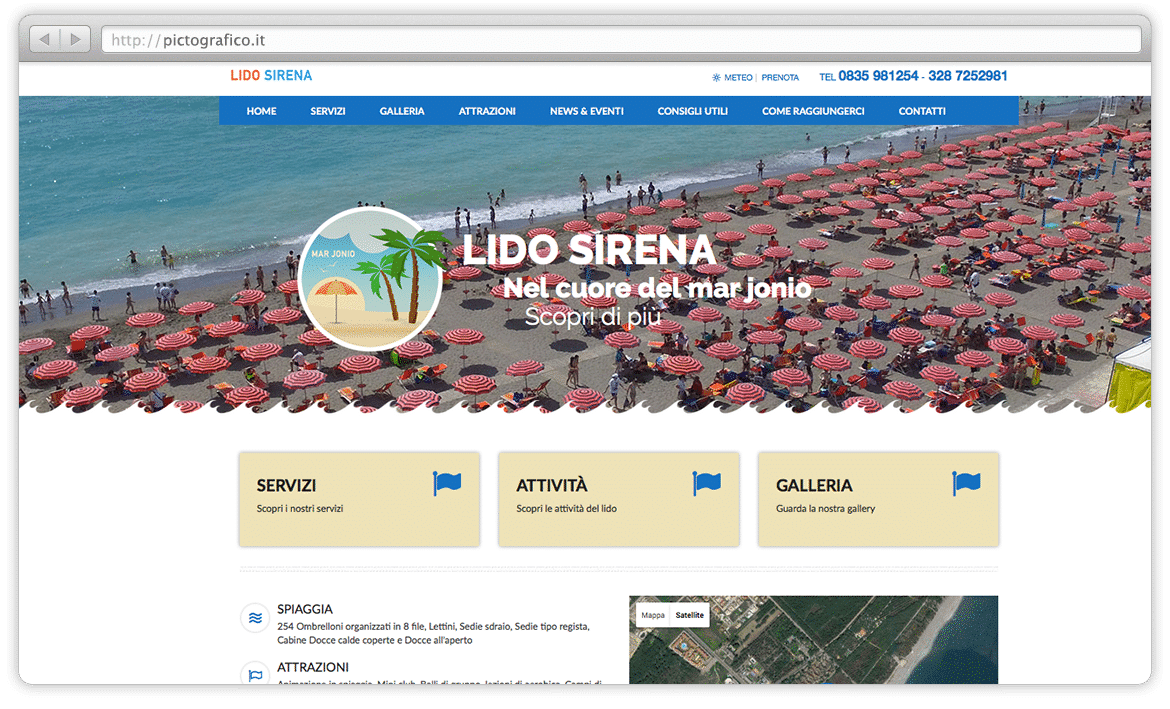Select Come Raggiungerci in the navigation bar

[812, 111]
